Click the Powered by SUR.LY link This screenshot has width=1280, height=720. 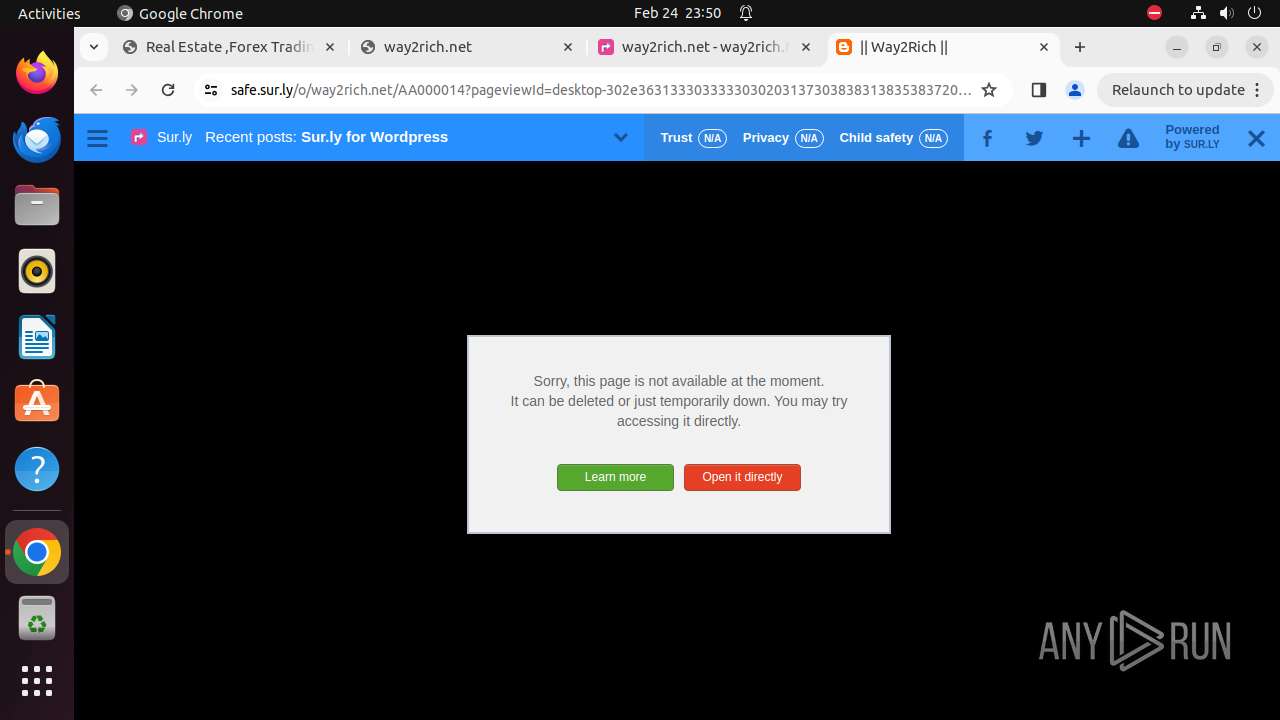(x=1192, y=137)
